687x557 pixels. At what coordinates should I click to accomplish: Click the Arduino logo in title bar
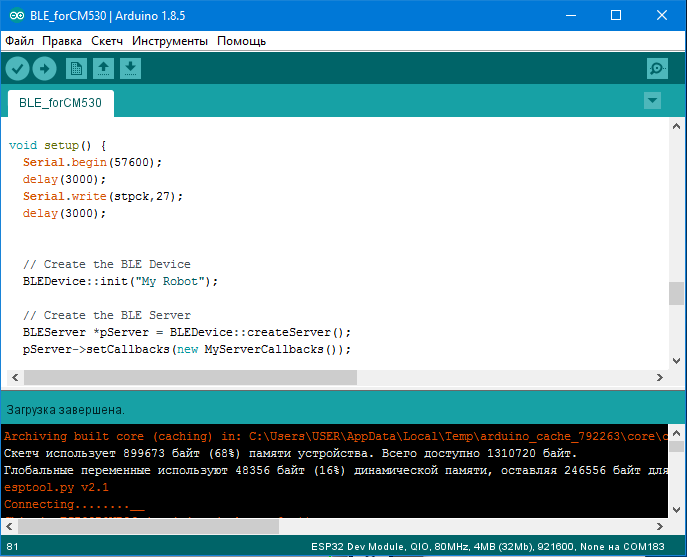(13, 16)
